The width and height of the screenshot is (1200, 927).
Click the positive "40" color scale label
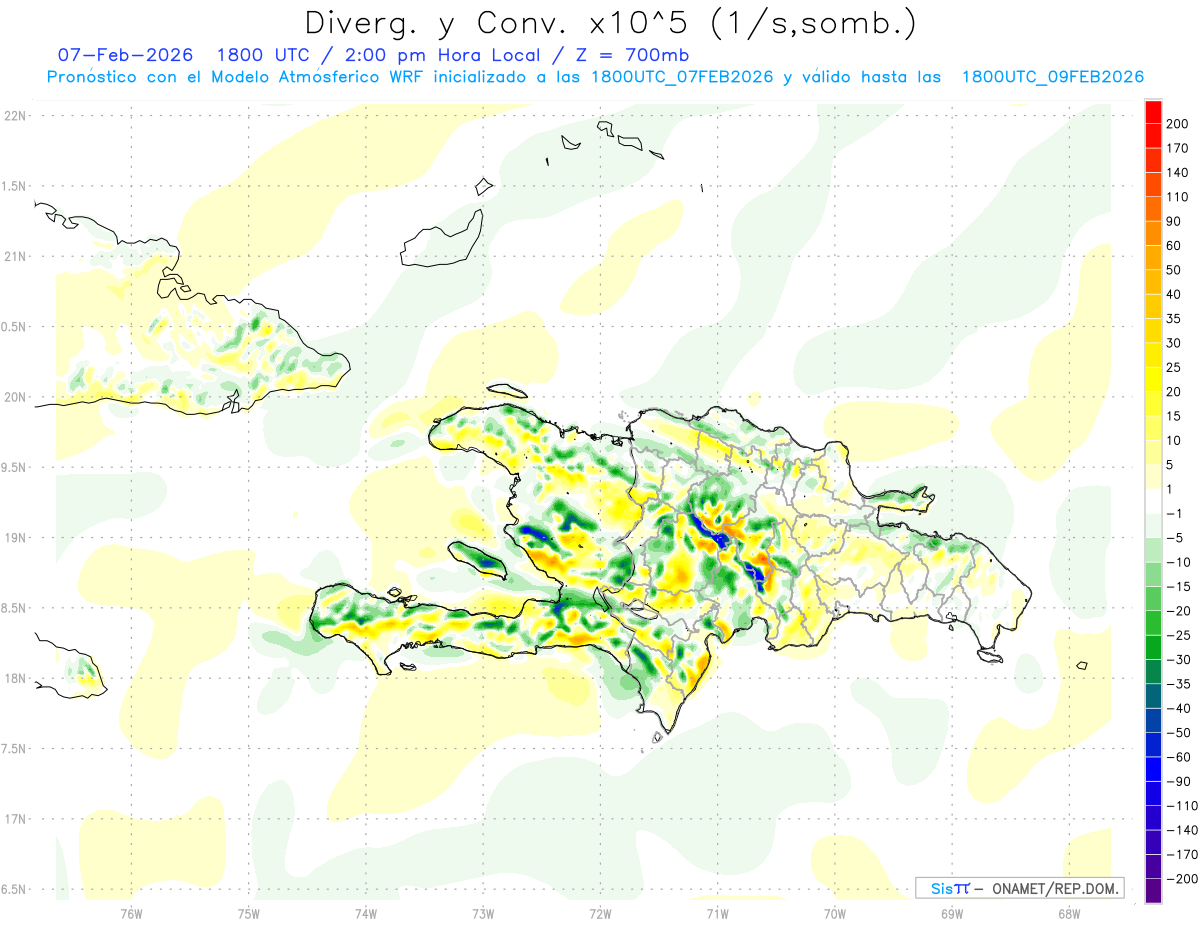pos(1174,294)
